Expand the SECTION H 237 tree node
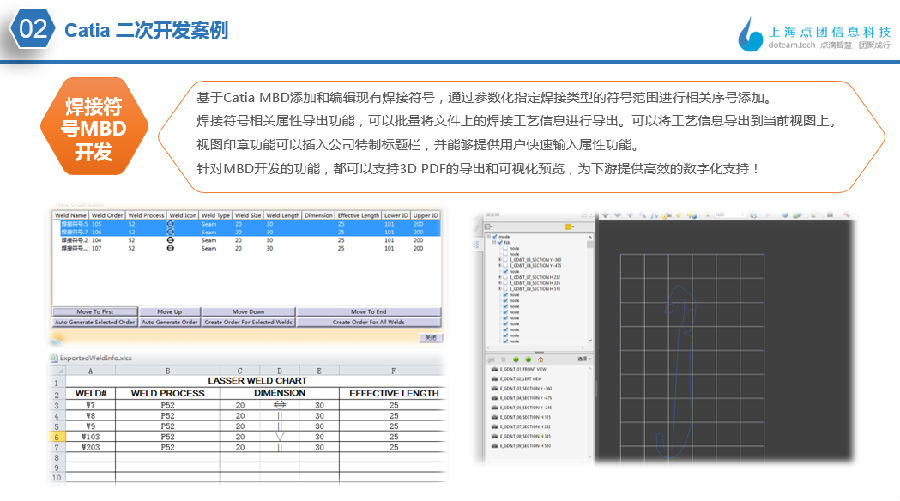900x501 pixels. (x=501, y=278)
